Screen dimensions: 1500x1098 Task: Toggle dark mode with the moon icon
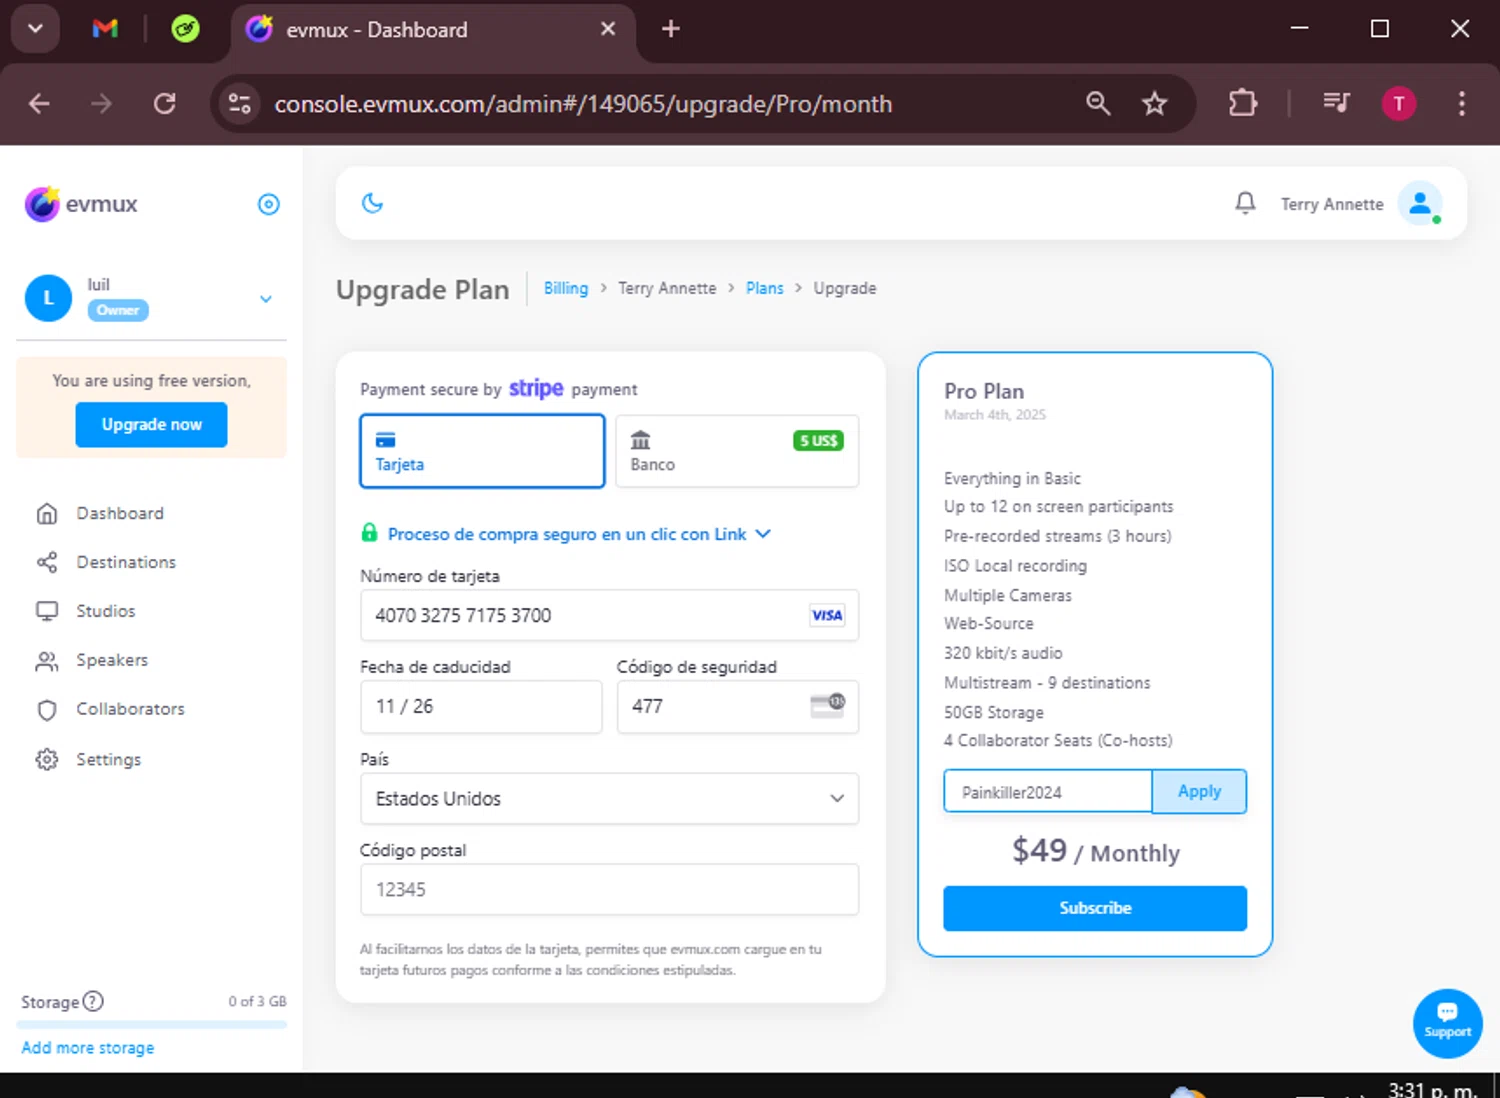point(372,203)
